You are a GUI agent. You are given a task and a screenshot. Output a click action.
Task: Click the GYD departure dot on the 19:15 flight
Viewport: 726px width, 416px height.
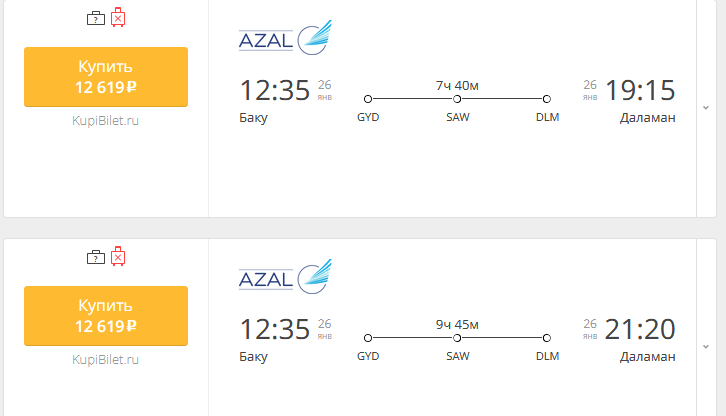coord(368,99)
